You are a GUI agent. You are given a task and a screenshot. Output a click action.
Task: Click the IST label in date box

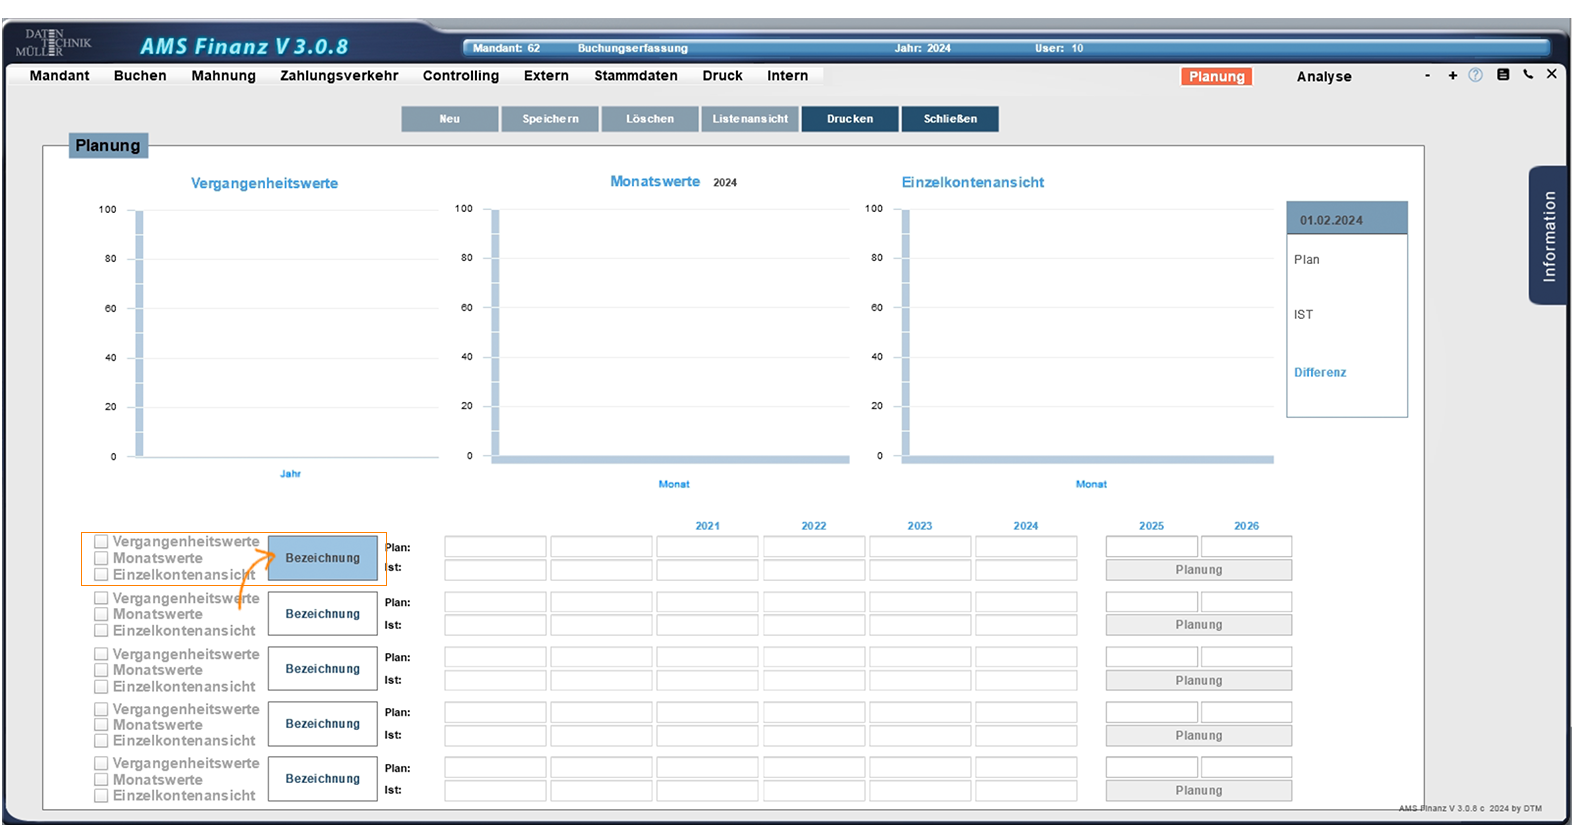[x=1303, y=315]
